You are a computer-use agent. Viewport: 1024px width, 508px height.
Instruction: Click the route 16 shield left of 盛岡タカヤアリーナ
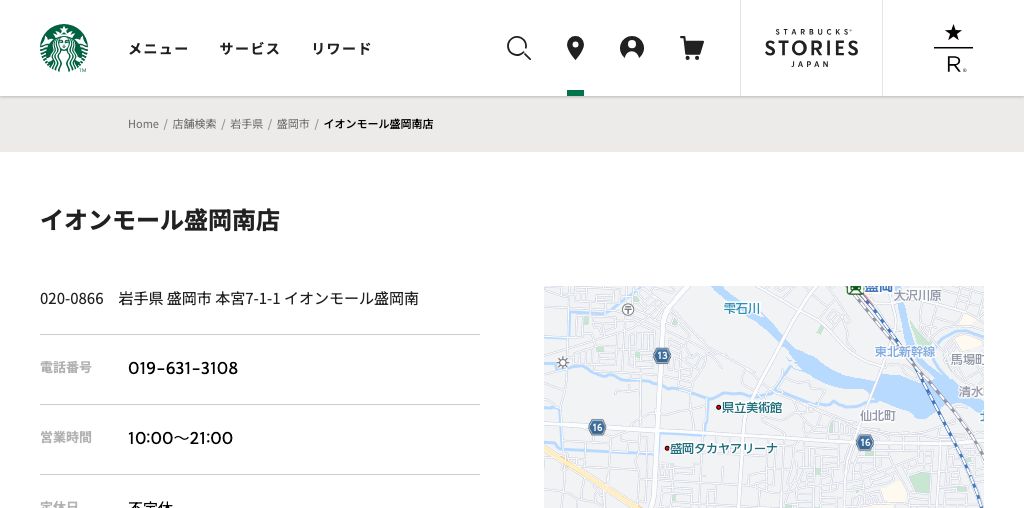click(596, 428)
